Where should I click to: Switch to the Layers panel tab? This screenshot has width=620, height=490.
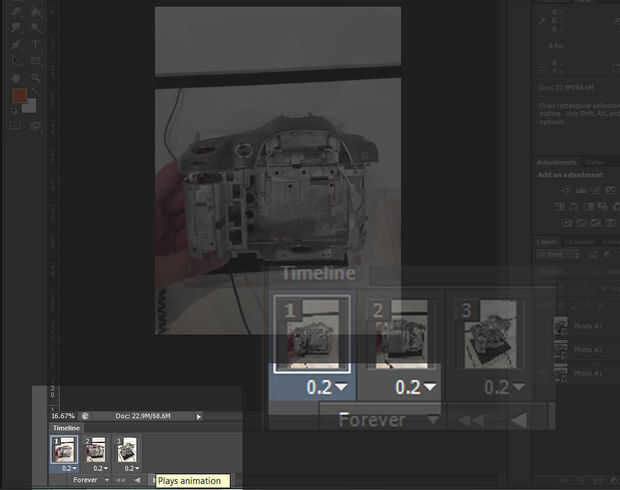(548, 242)
